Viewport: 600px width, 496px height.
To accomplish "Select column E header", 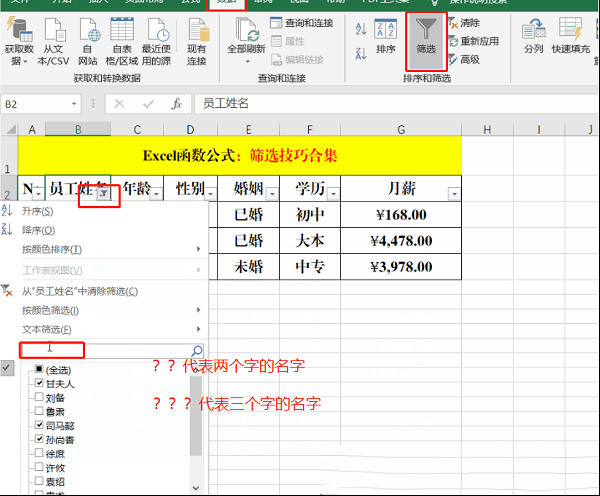I will [249, 129].
